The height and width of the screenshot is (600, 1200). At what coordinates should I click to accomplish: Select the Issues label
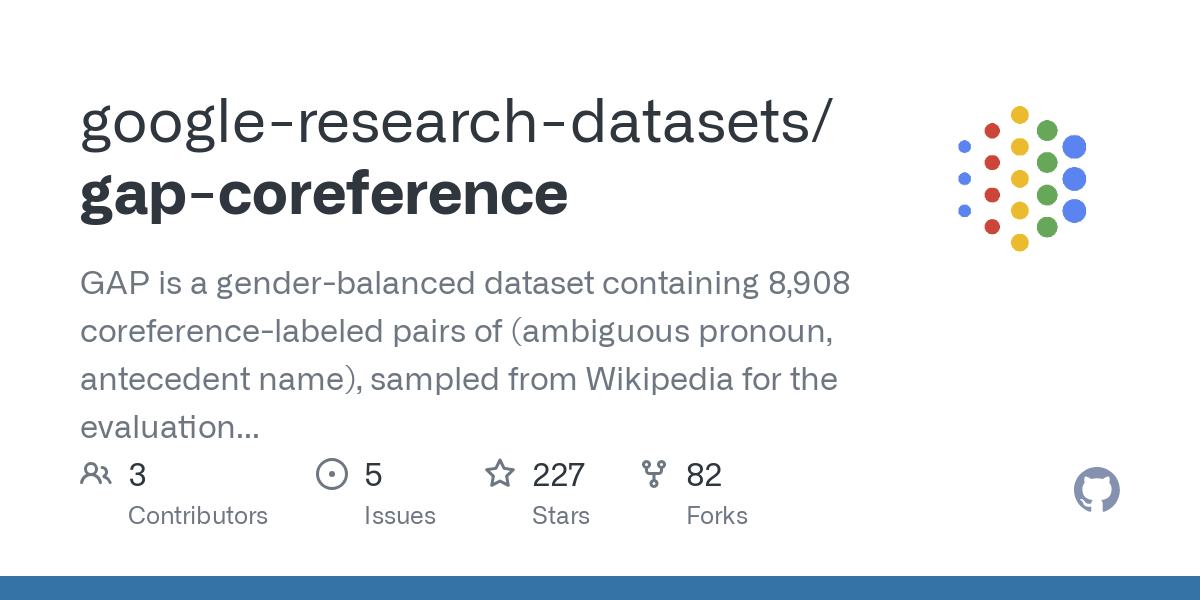point(400,516)
